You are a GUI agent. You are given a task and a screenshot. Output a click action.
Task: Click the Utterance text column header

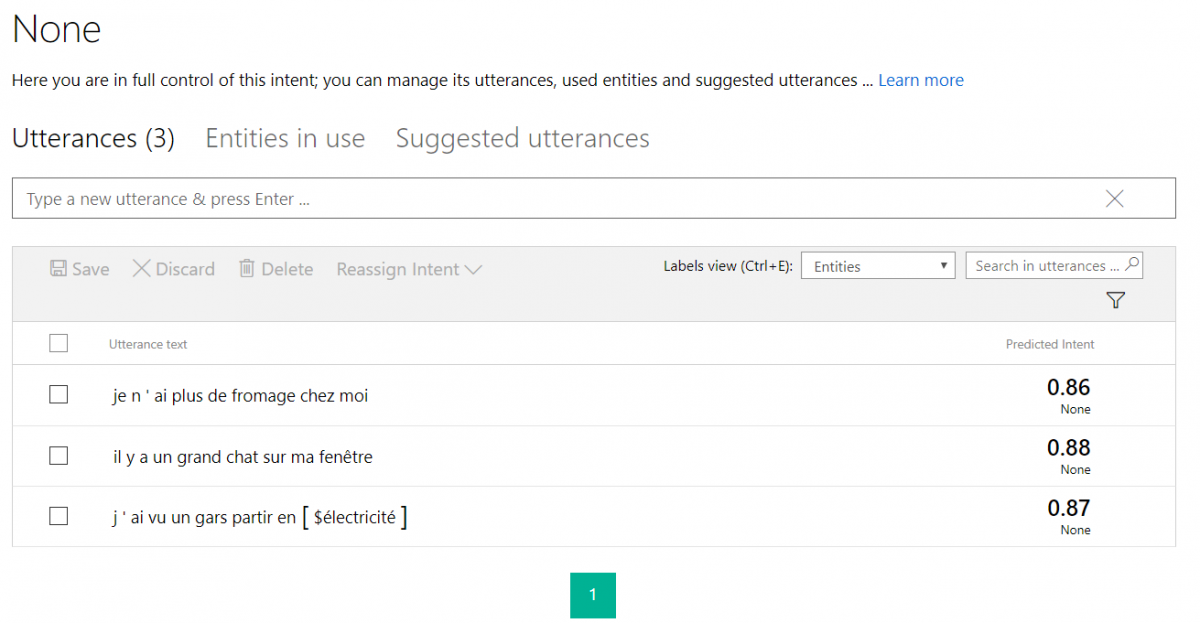(x=148, y=344)
